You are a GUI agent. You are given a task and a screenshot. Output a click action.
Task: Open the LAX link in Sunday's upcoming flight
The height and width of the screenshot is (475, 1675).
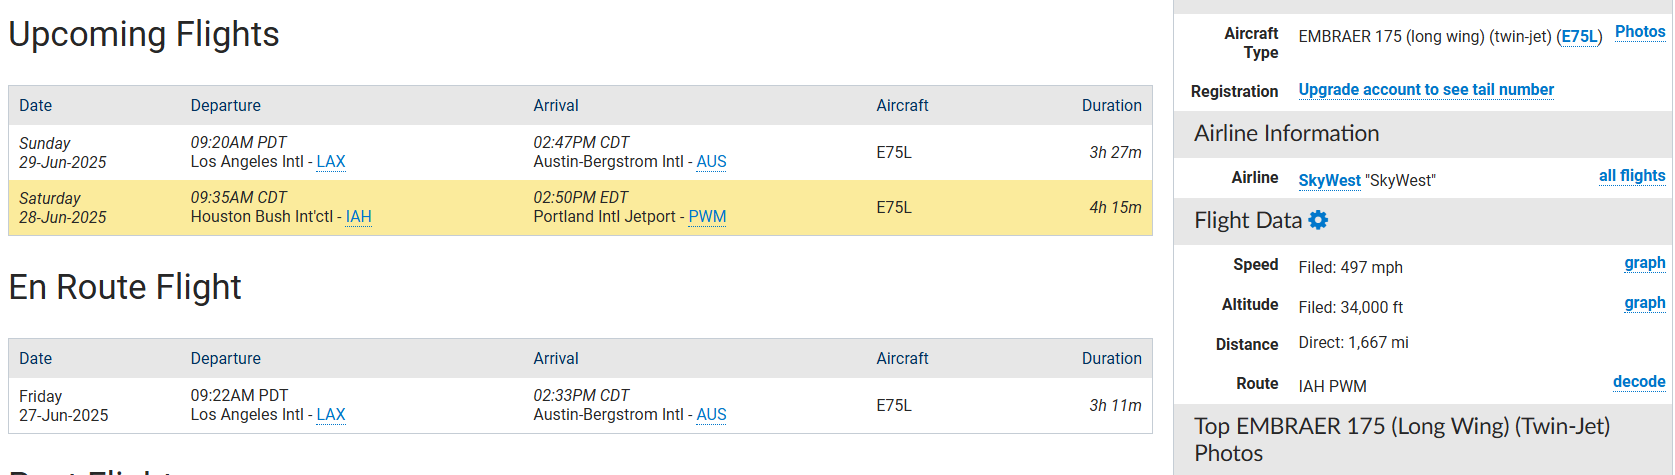pos(331,162)
